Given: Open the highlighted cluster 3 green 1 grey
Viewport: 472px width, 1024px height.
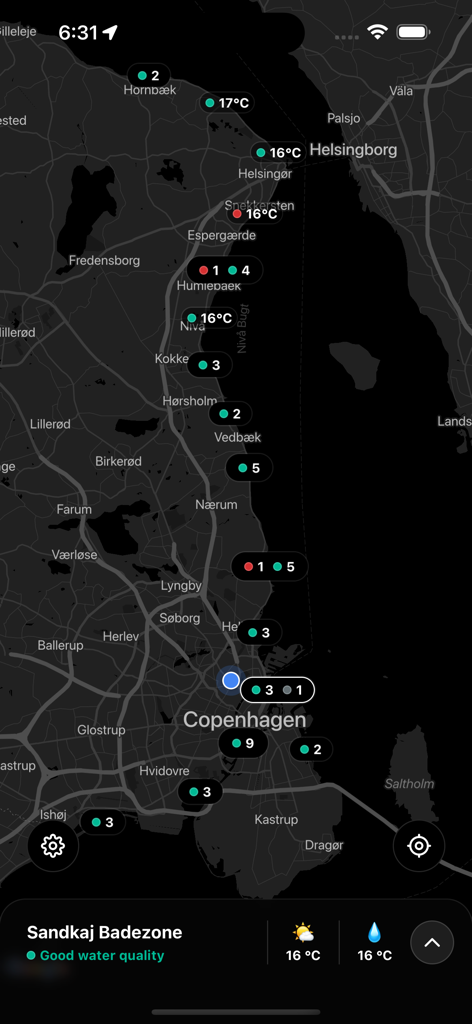Looking at the screenshot, I should 277,690.
